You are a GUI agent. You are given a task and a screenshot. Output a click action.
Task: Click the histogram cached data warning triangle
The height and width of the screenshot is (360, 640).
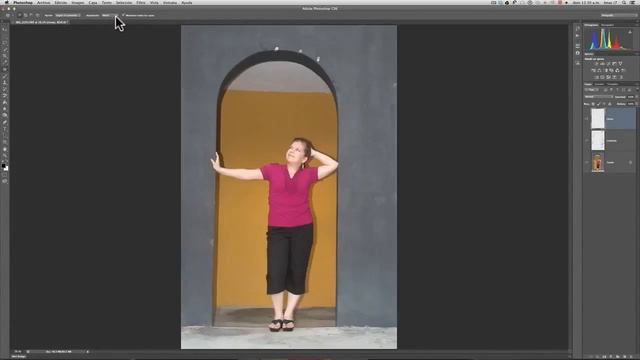[630, 31]
